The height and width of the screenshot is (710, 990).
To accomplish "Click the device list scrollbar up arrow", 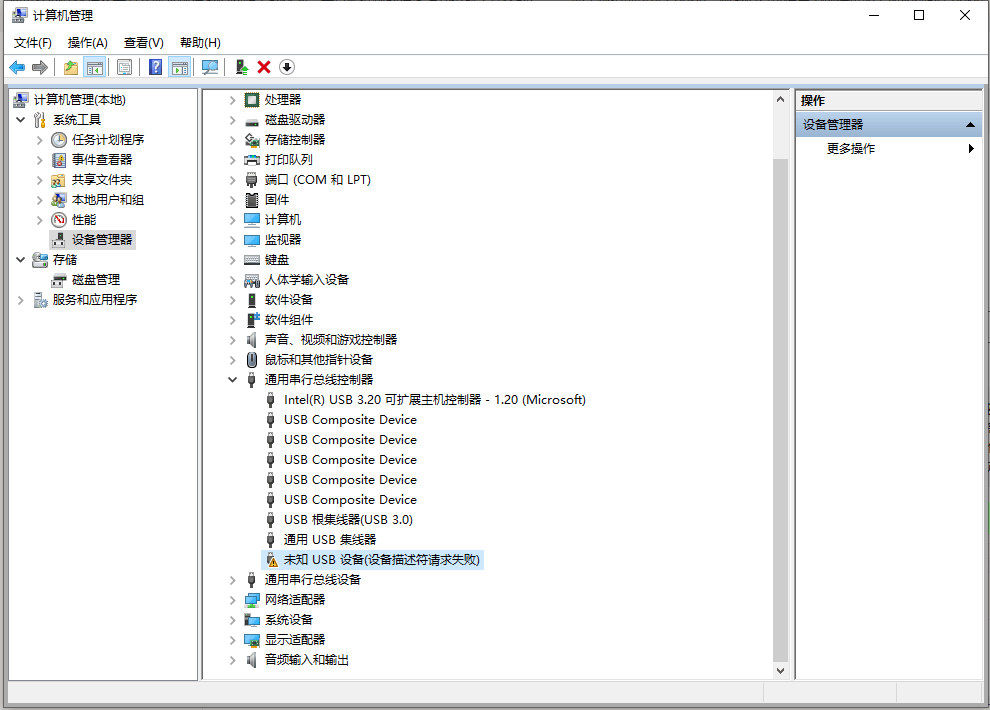I will (780, 99).
